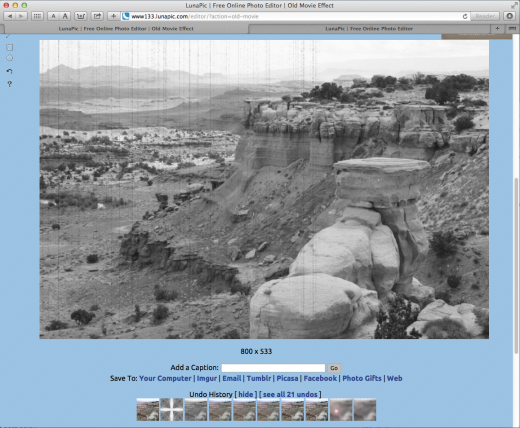
Task: Click the Share button in toolbar
Action: coord(97,16)
